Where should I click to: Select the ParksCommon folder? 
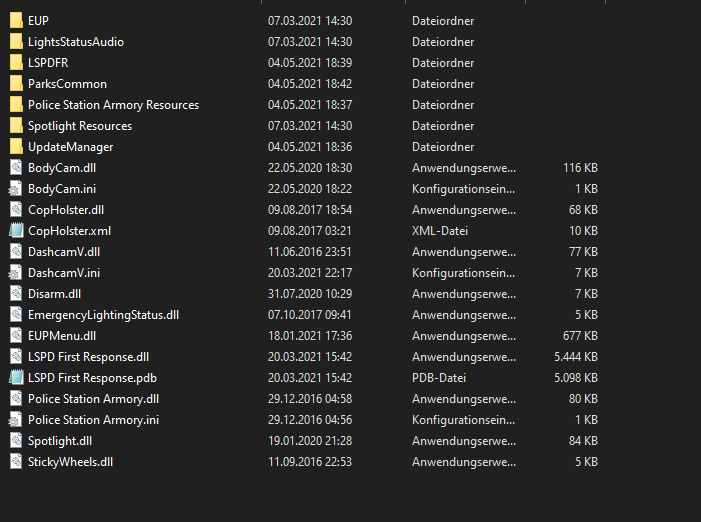(x=67, y=84)
